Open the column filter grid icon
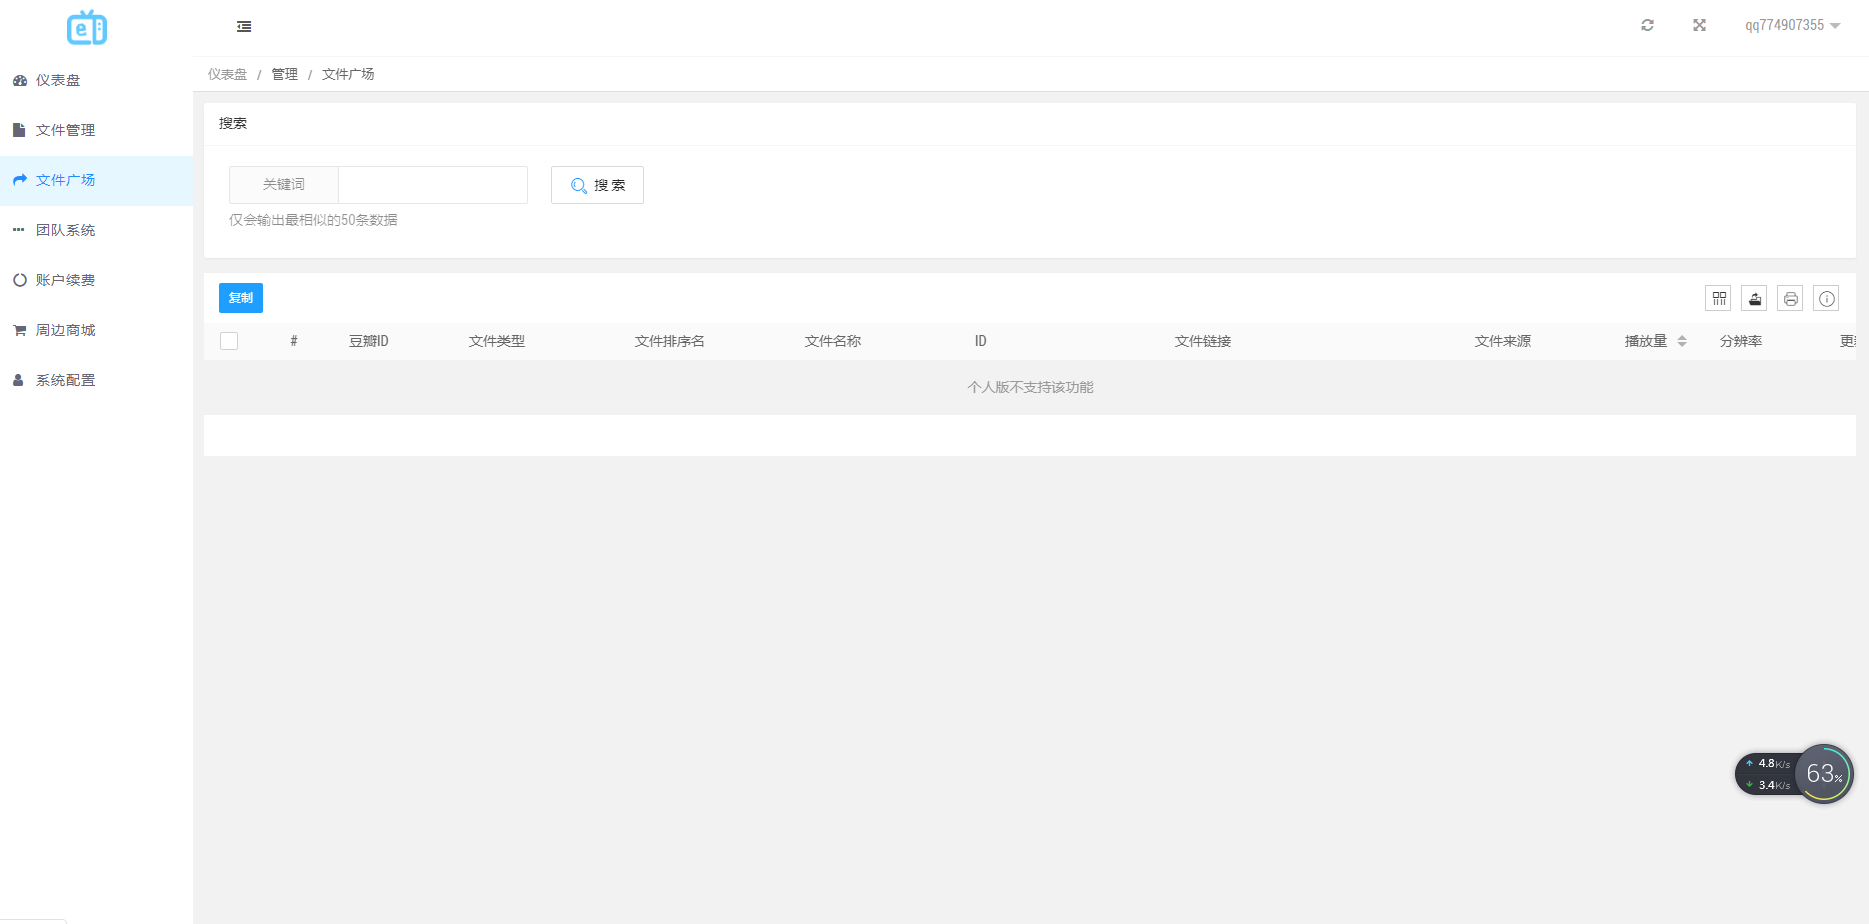This screenshot has height=924, width=1869. coord(1718,298)
